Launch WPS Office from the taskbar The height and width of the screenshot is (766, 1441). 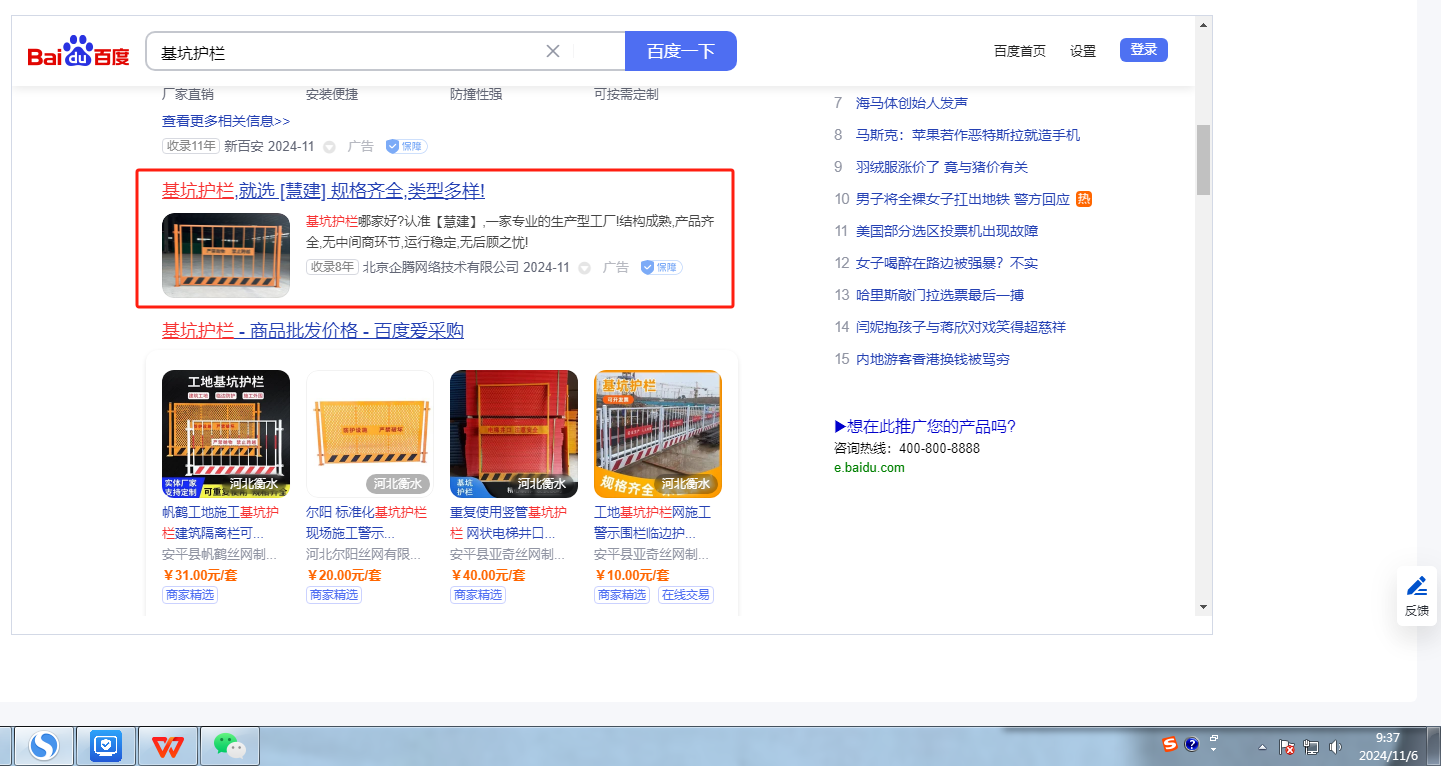(167, 746)
